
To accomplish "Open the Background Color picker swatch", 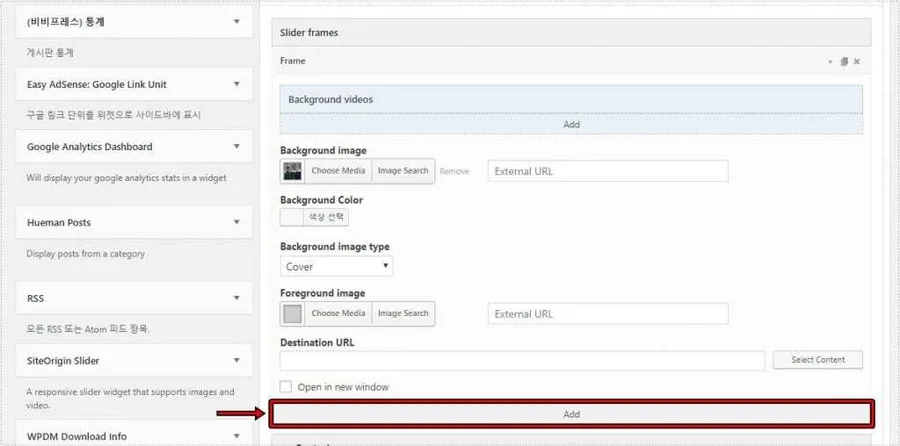I will pos(292,217).
